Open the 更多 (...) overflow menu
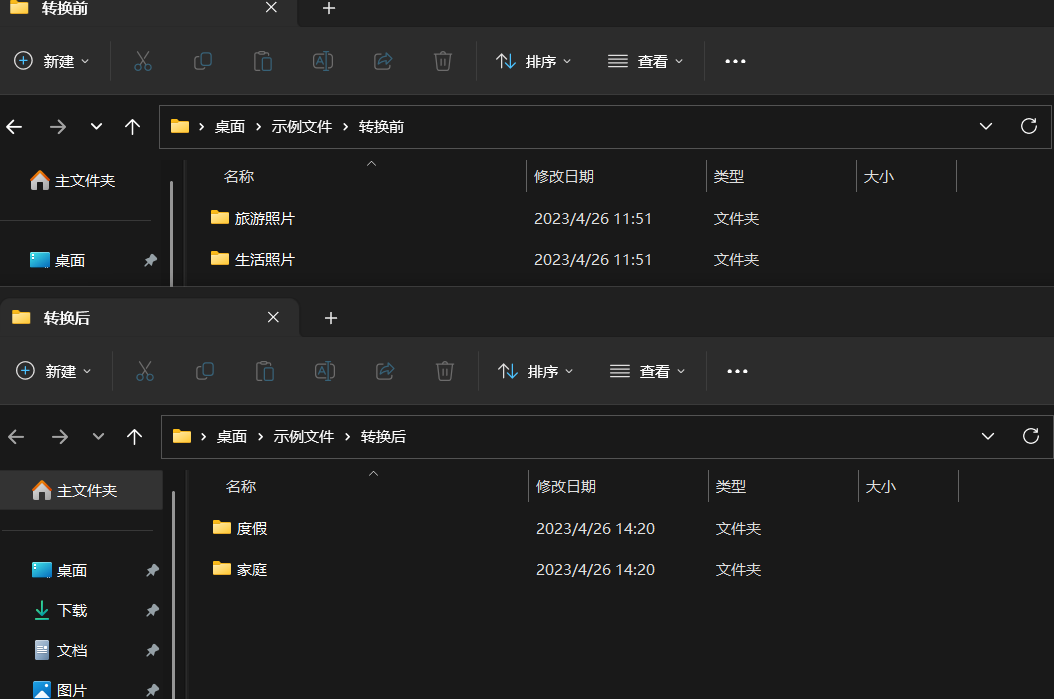 click(x=735, y=61)
